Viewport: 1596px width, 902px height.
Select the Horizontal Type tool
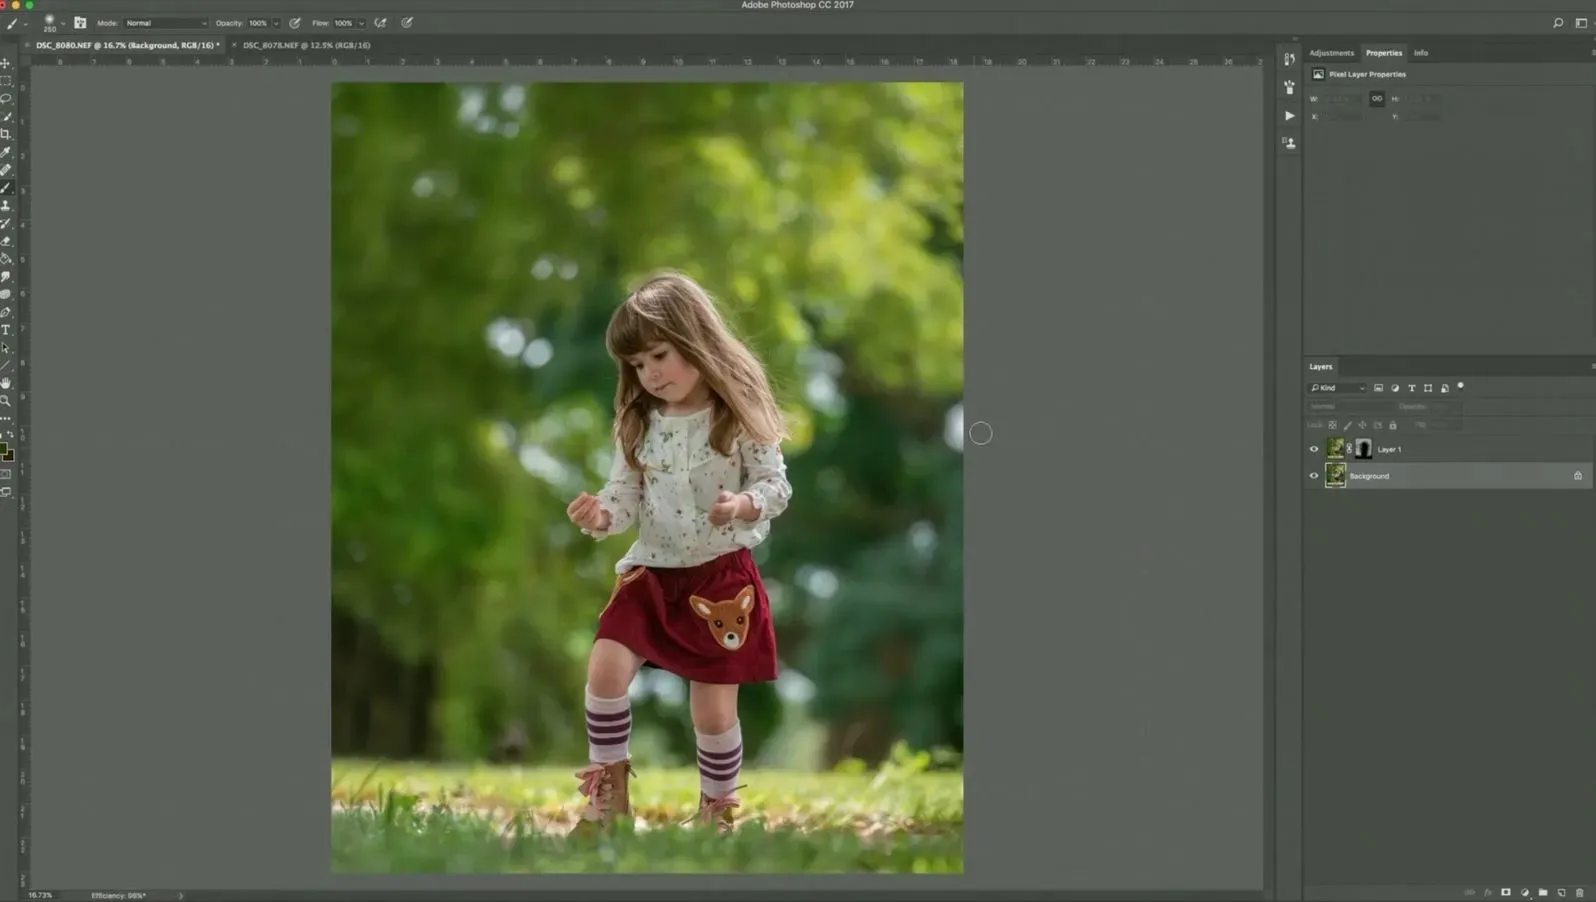6,329
